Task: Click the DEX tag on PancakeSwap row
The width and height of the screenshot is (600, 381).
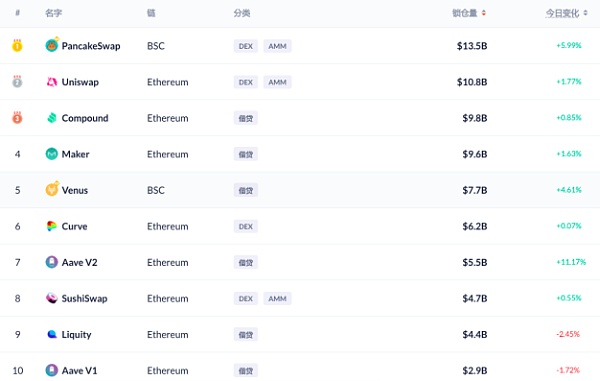Action: coord(246,46)
